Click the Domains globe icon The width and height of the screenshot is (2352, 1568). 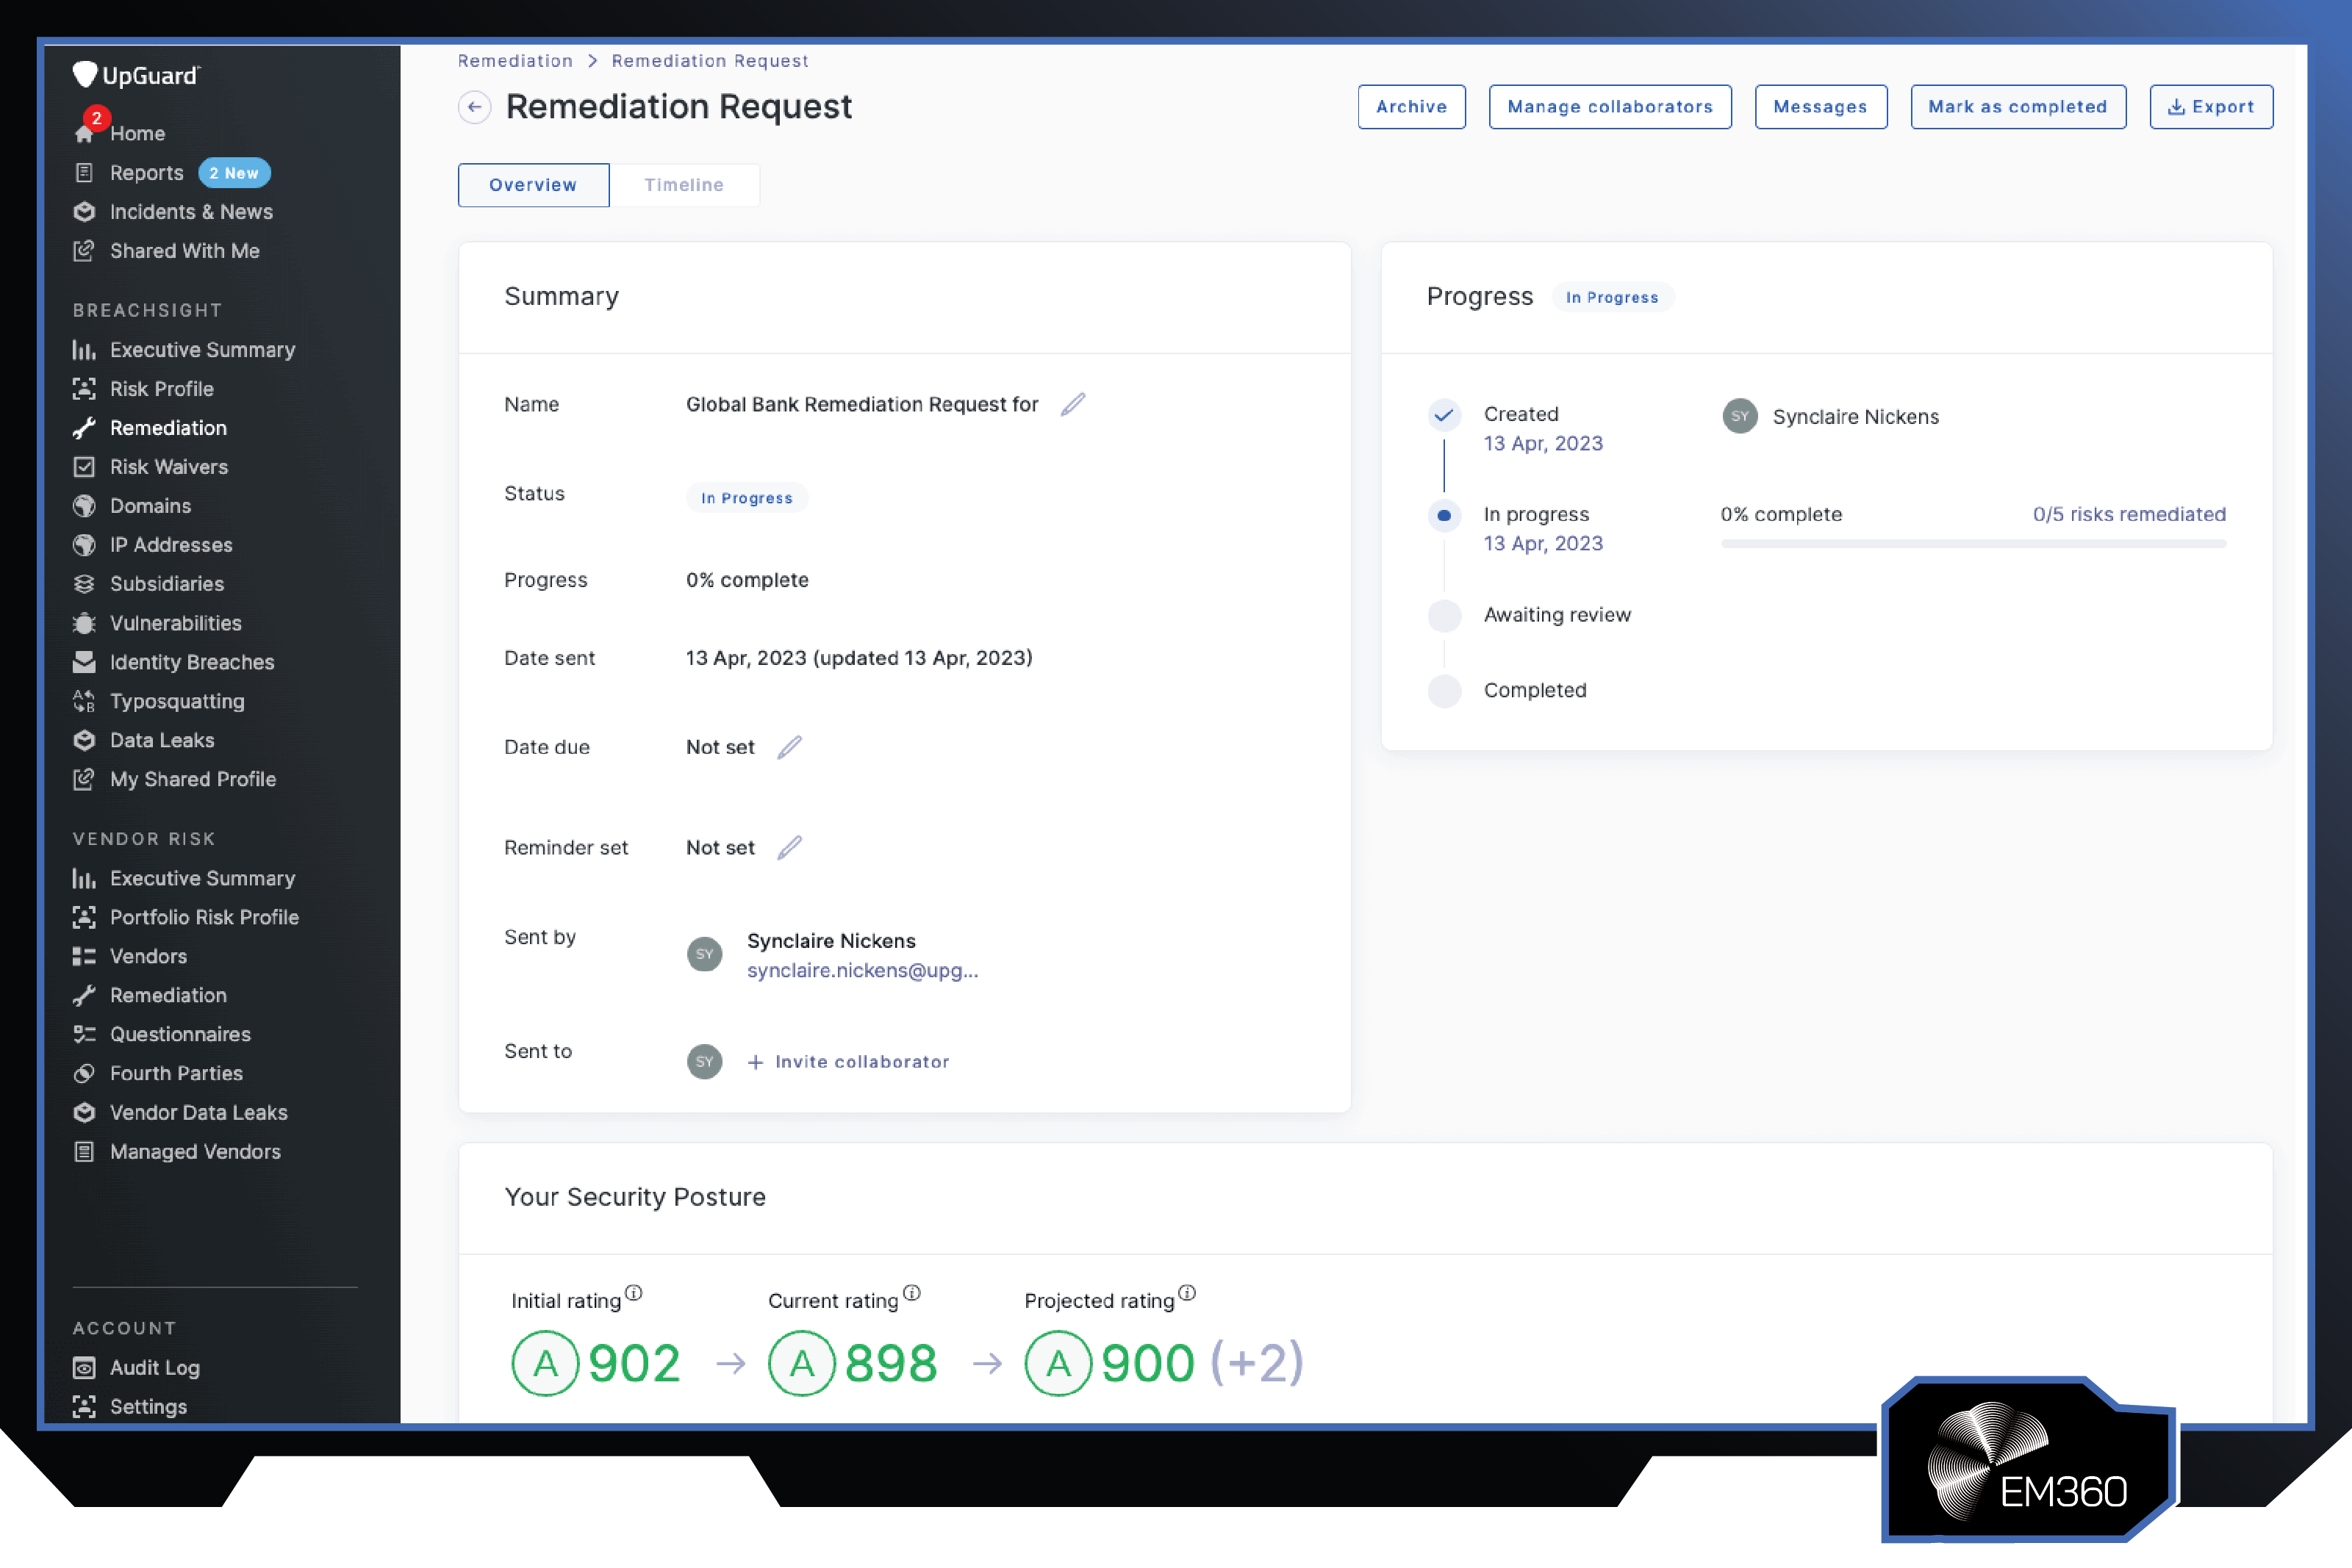[85, 506]
